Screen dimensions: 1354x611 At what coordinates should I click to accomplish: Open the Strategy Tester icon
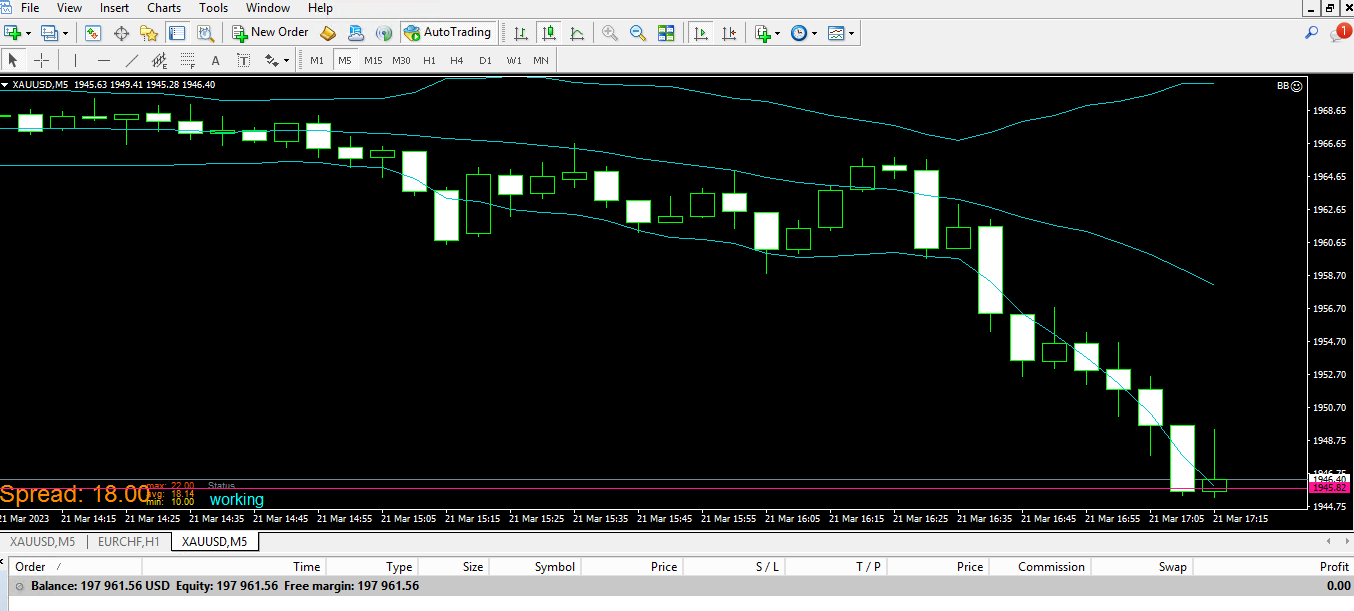[x=205, y=33]
